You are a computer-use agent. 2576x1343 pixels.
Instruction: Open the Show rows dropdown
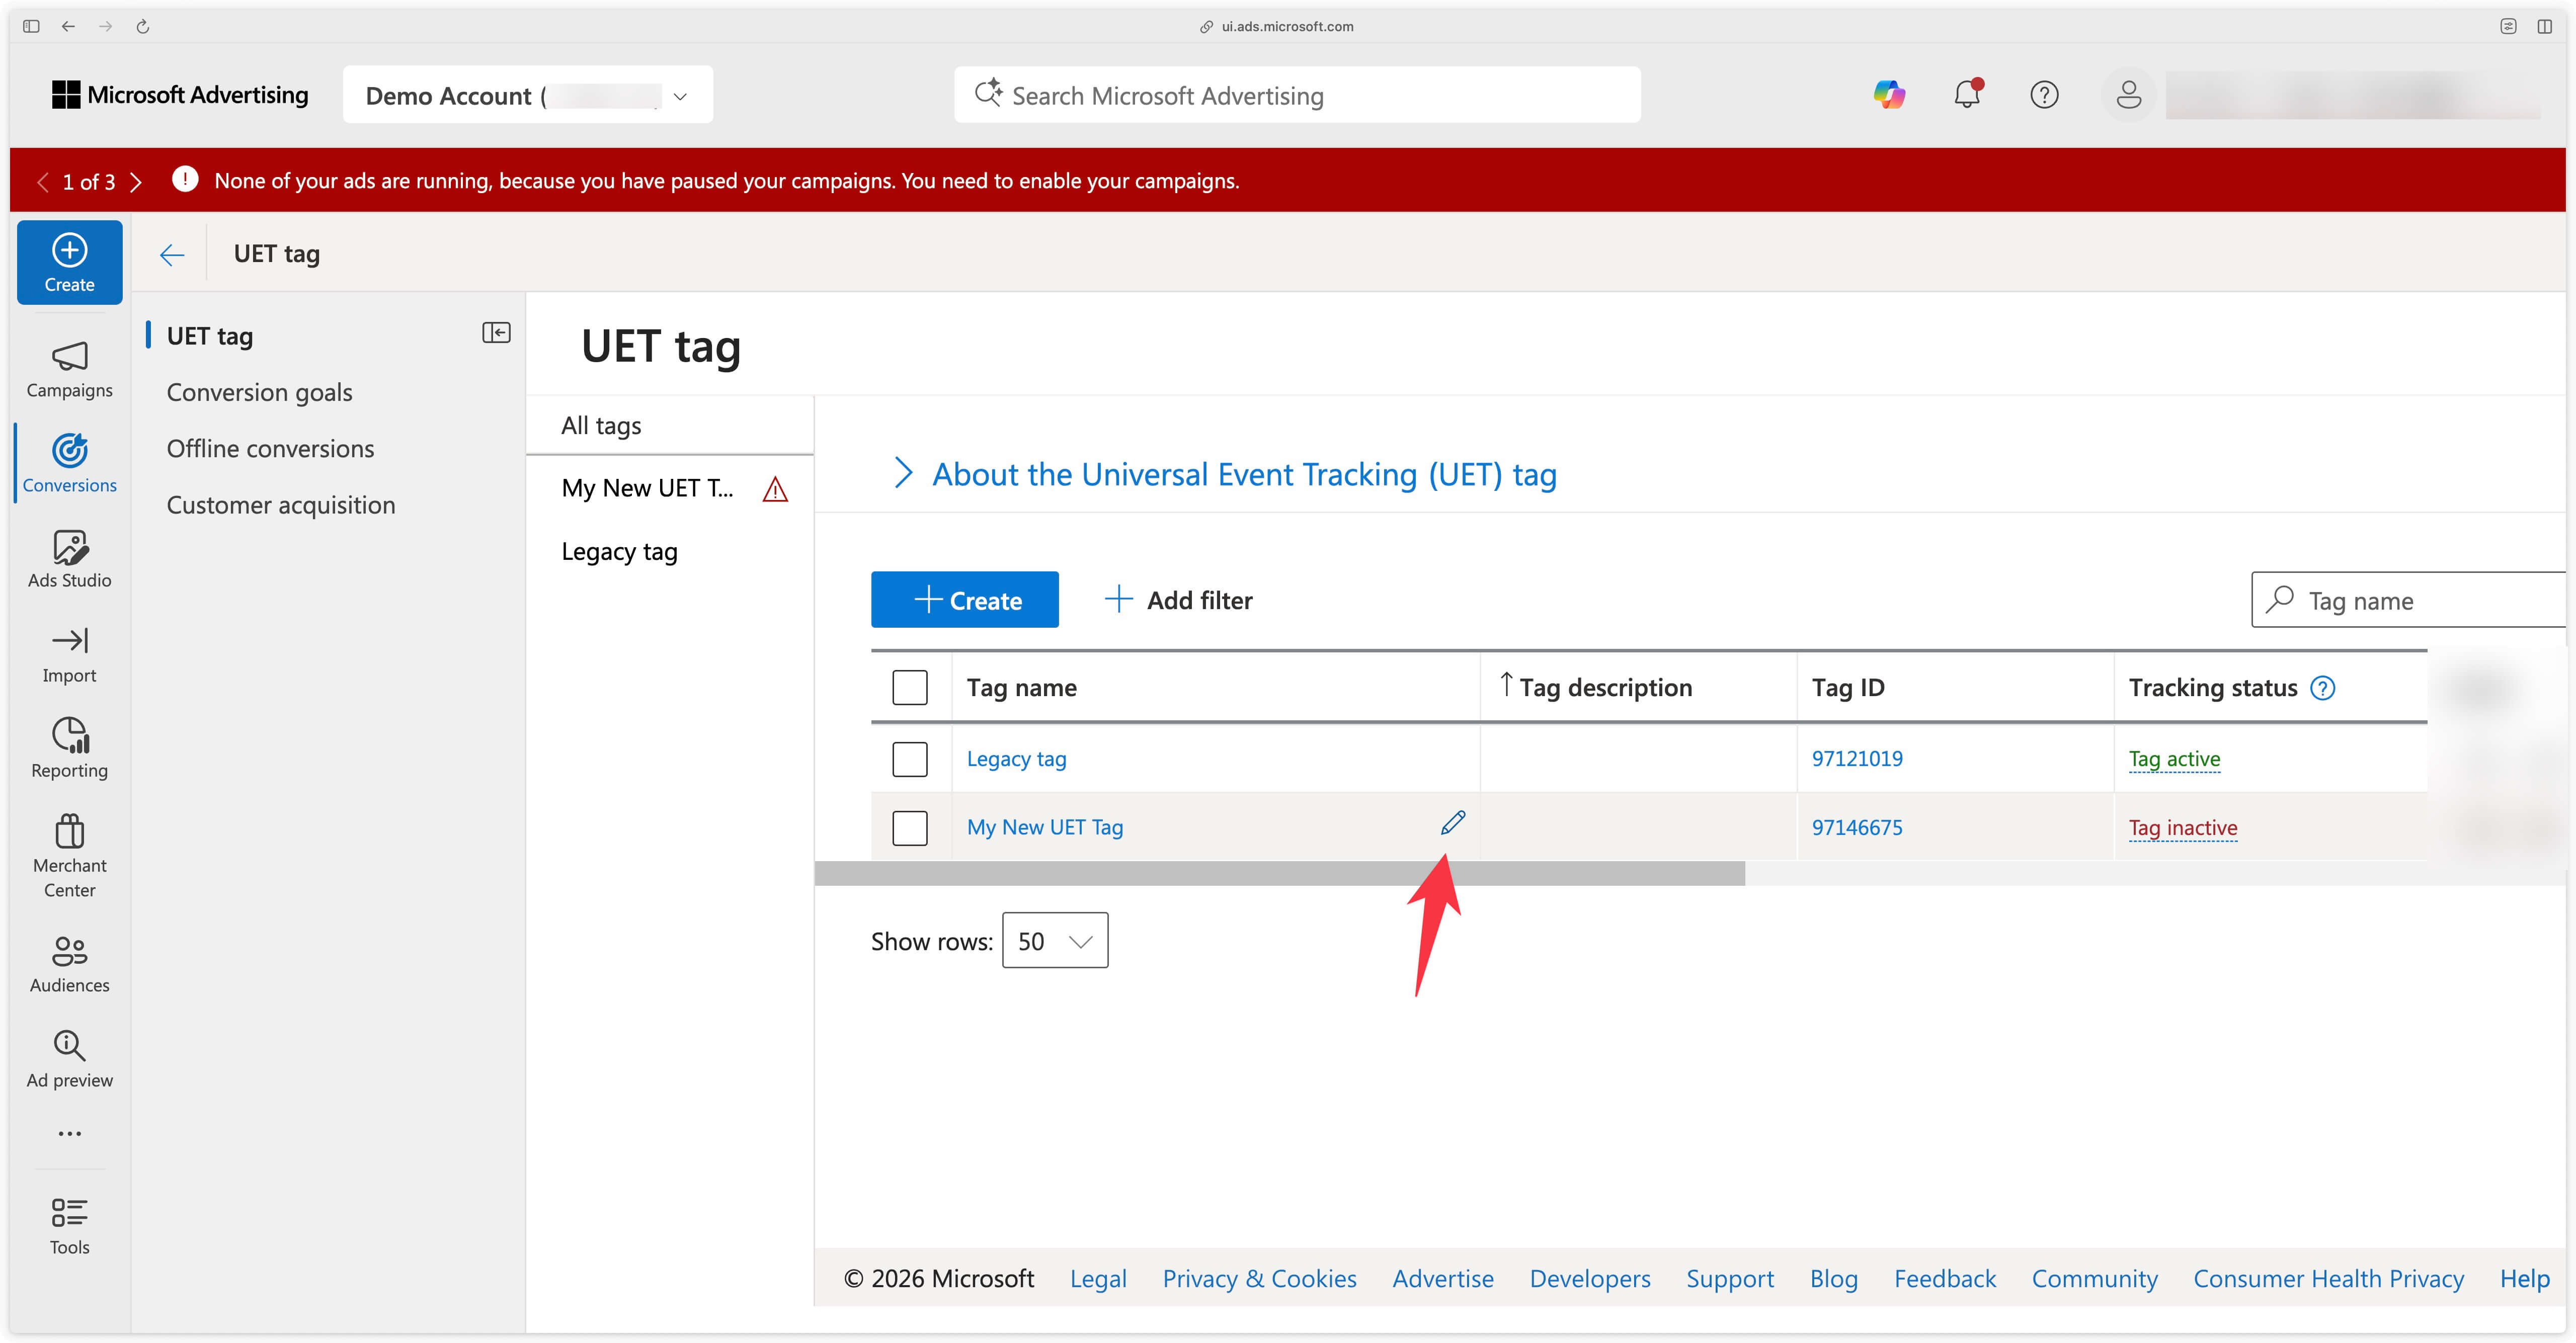click(x=1054, y=940)
